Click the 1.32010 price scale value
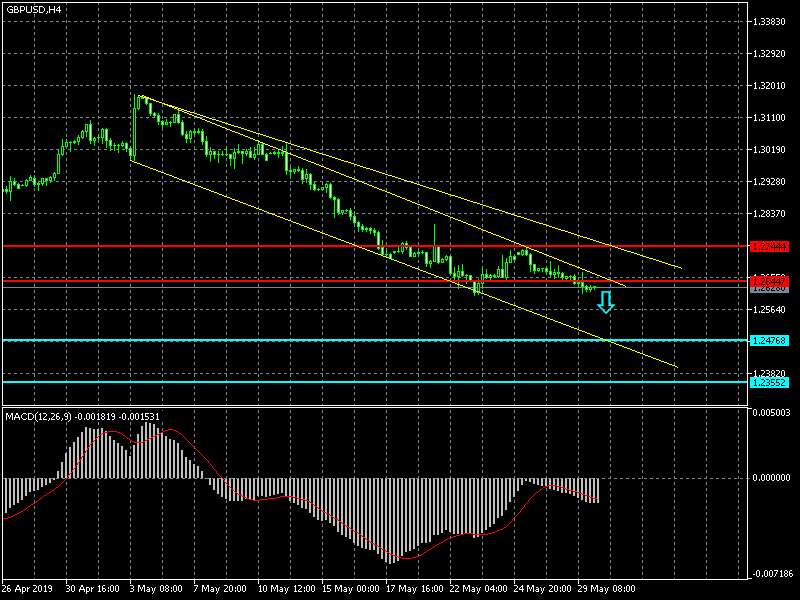The height and width of the screenshot is (600, 800). point(771,86)
